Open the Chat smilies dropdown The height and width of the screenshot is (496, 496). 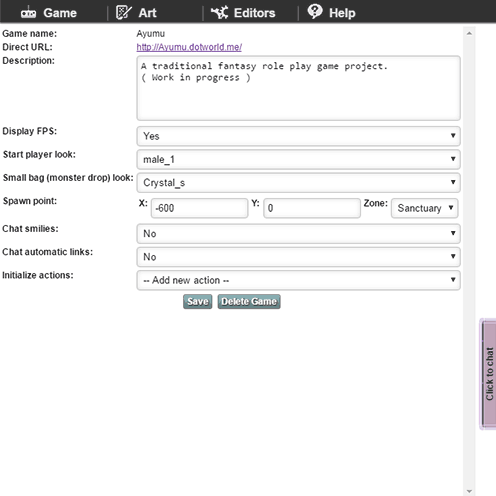pos(298,234)
